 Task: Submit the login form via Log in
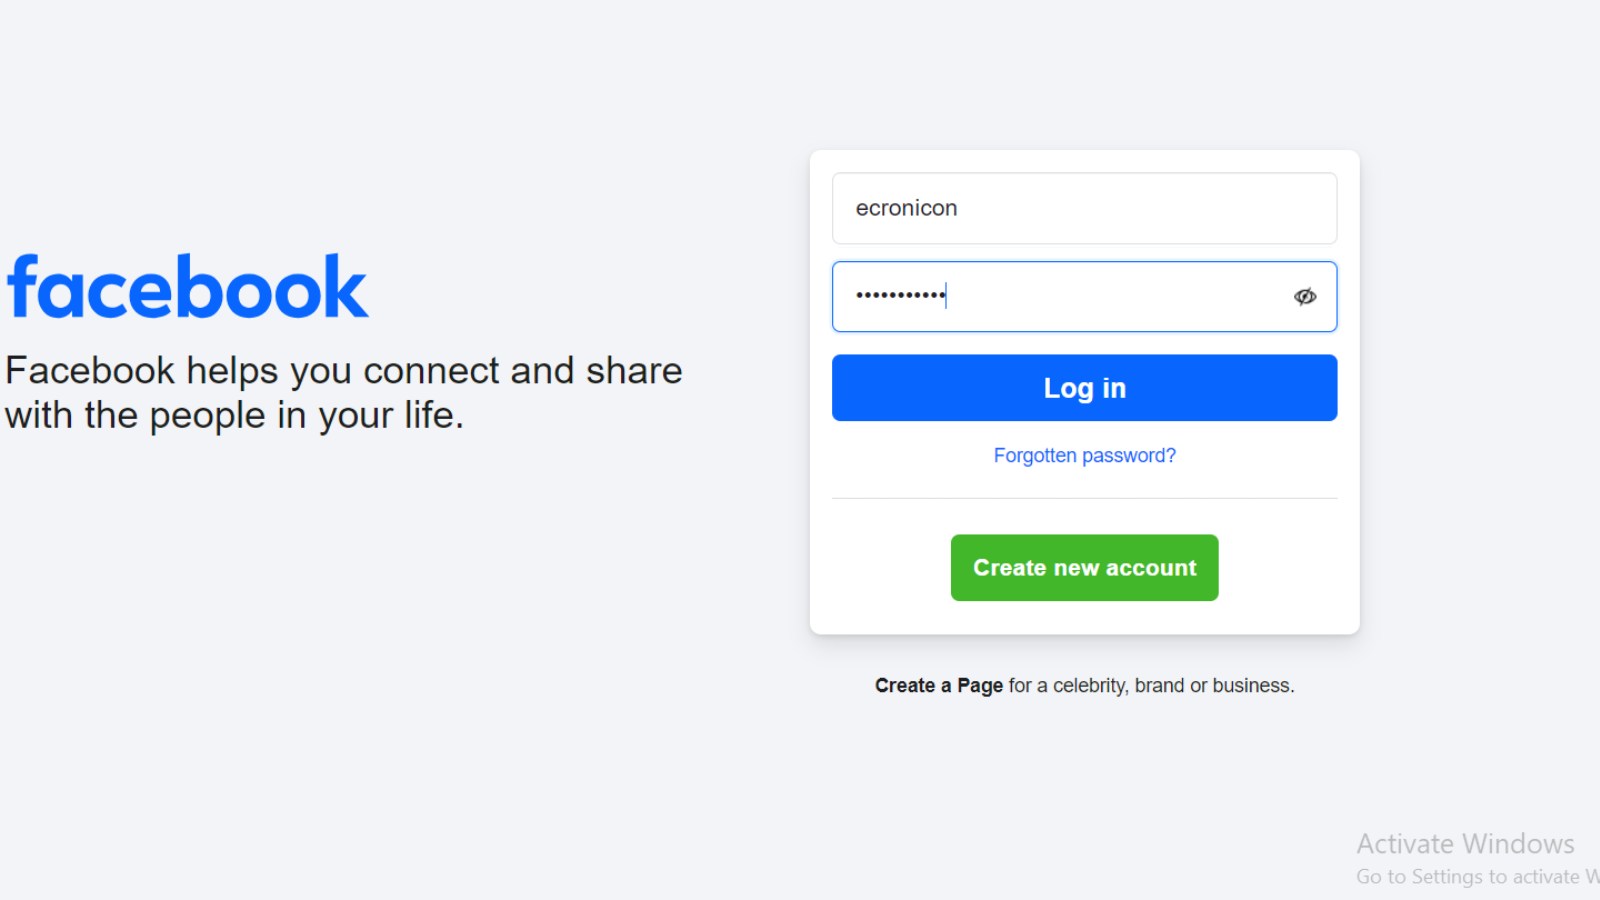point(1084,388)
